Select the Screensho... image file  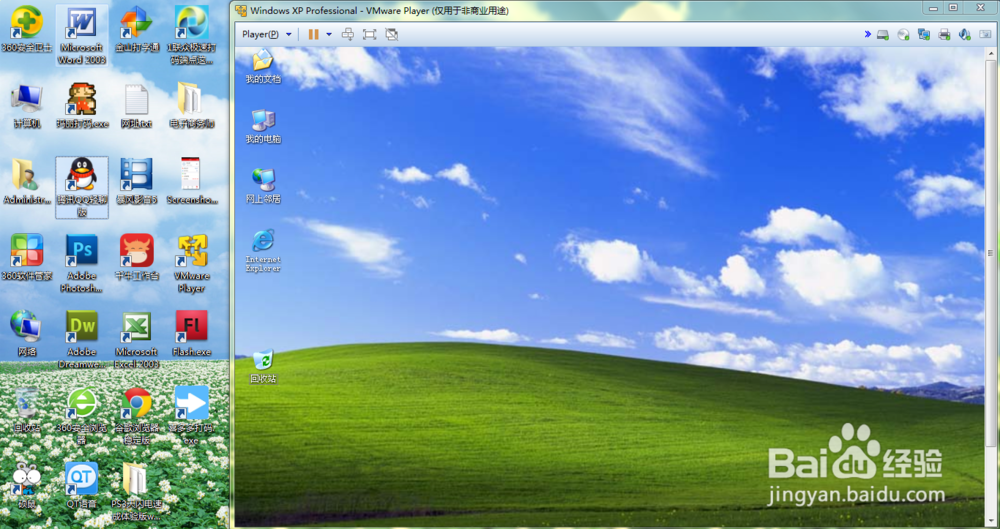click(191, 182)
